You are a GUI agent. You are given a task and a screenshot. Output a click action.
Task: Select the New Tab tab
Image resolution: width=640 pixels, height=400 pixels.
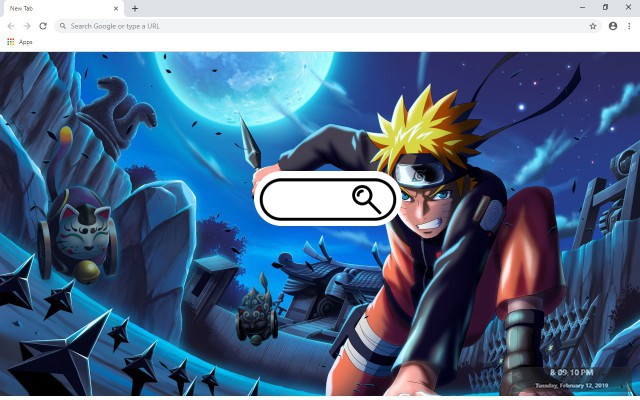click(62, 8)
